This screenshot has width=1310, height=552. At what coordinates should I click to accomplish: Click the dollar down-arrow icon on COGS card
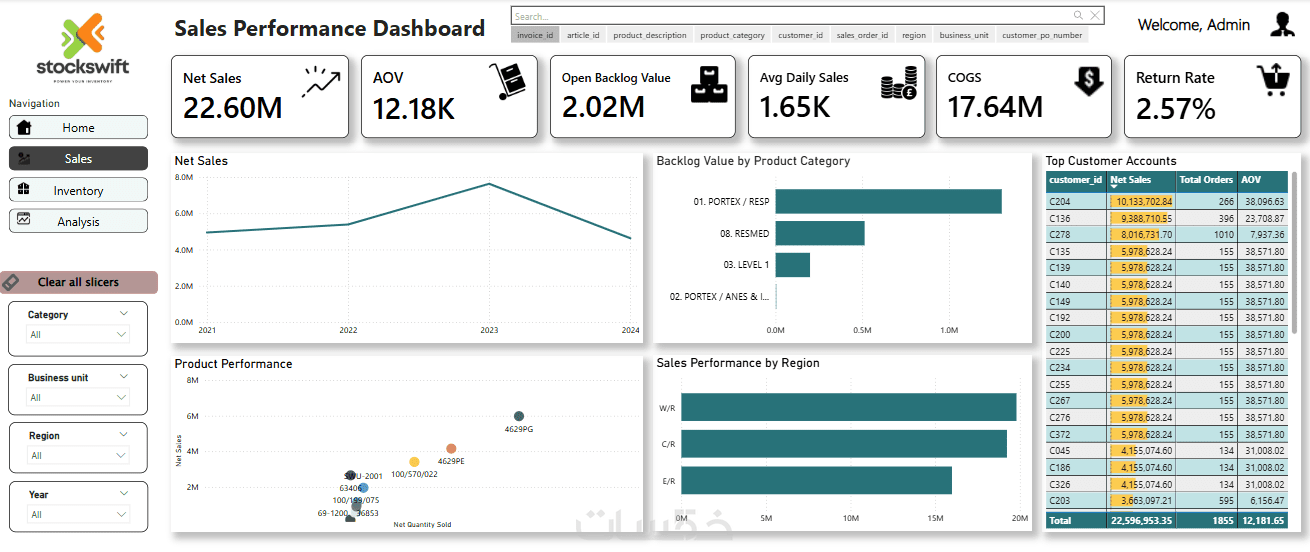(x=1088, y=81)
